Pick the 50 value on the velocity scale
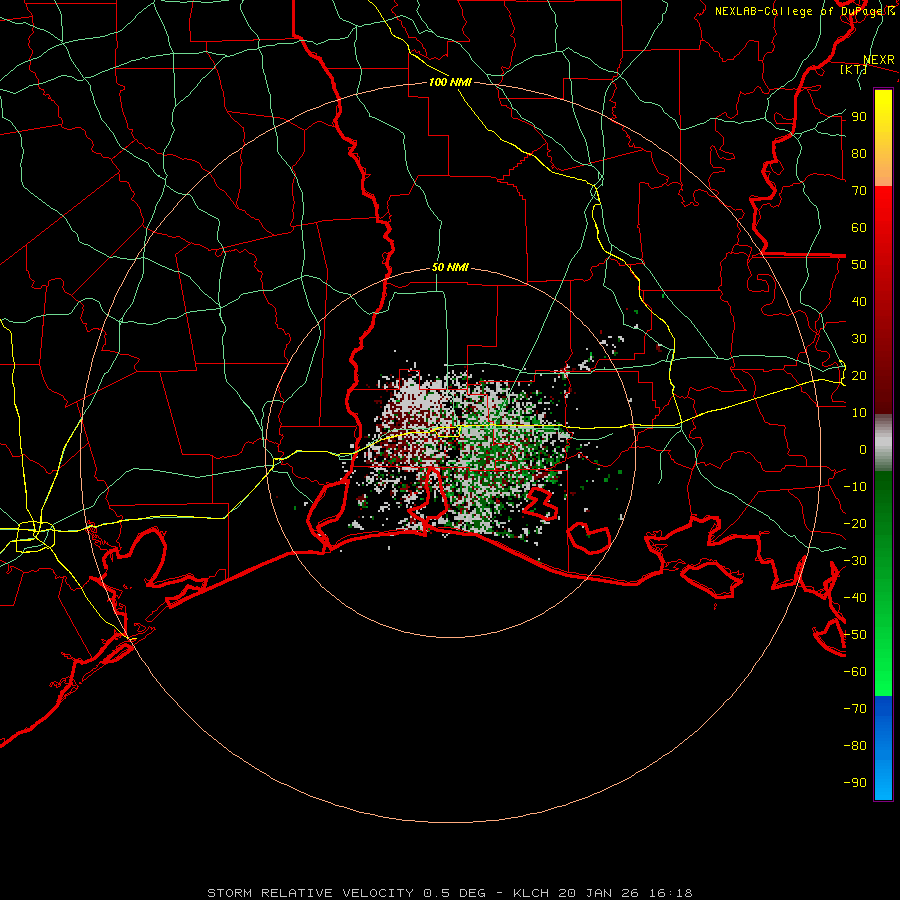The image size is (900, 900). point(859,265)
